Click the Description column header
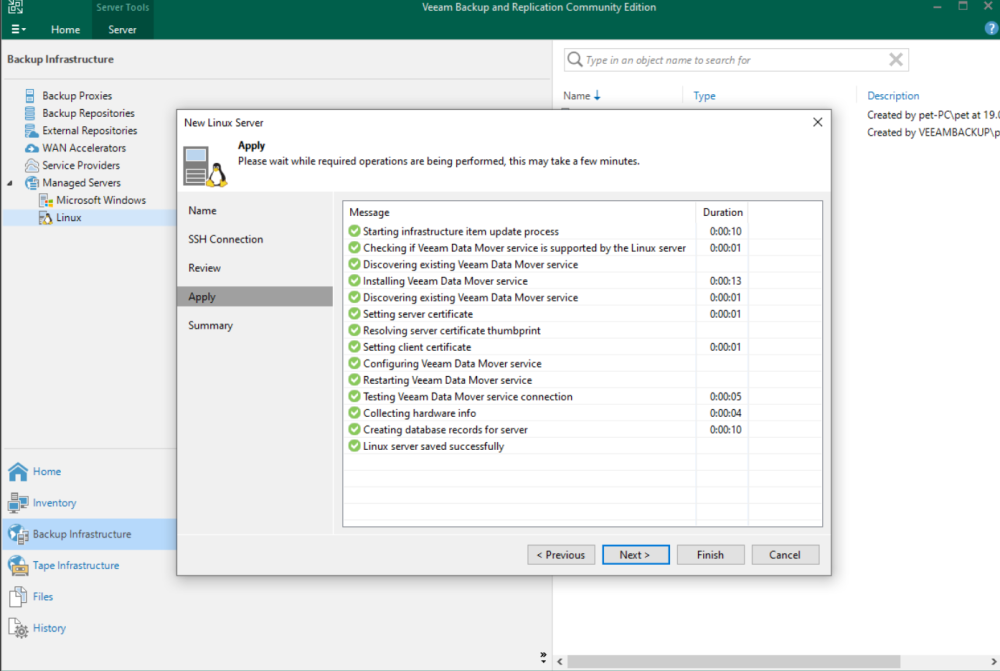This screenshot has width=1000, height=671. [x=893, y=96]
